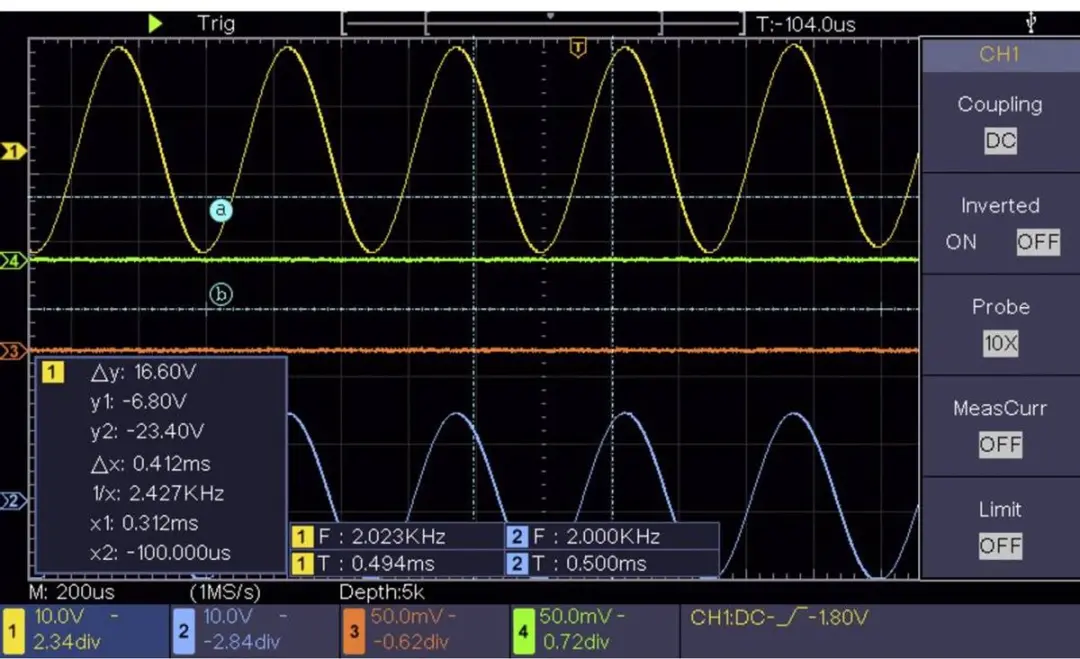The width and height of the screenshot is (1080, 659).
Task: Click channel 4 offset 0.72div readout
Action: [x=576, y=642]
